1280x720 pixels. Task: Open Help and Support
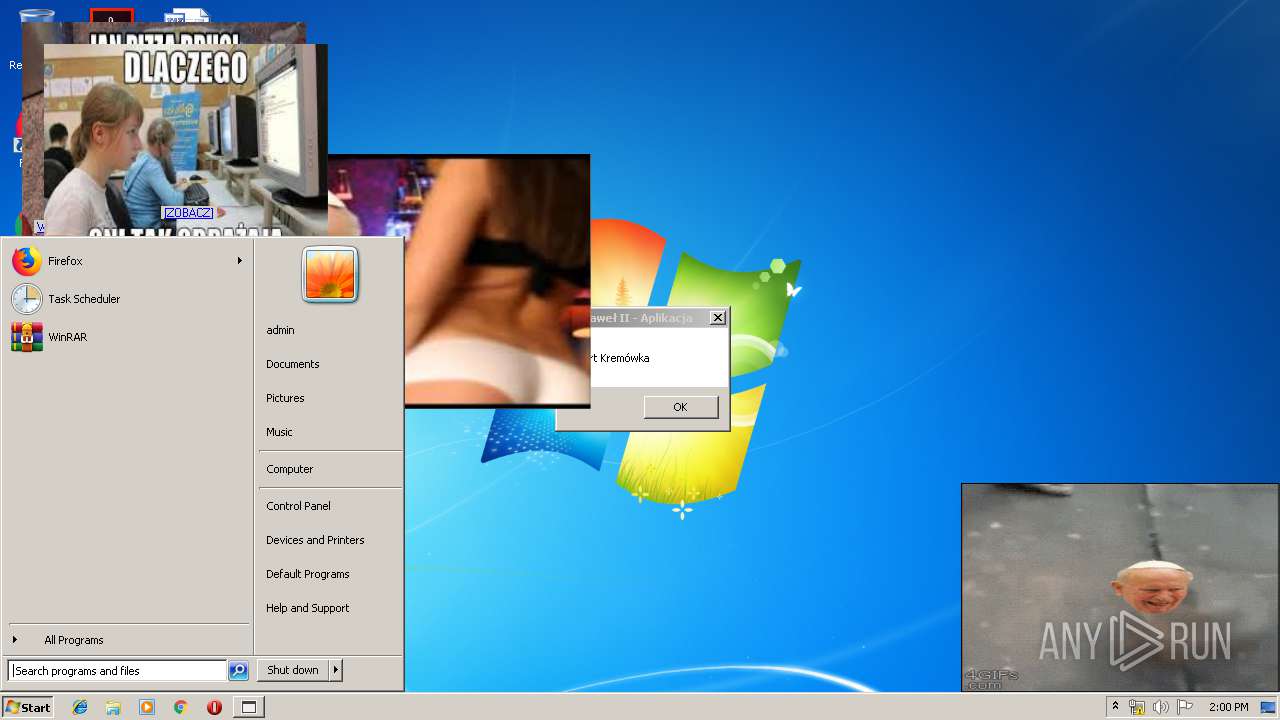(307, 608)
